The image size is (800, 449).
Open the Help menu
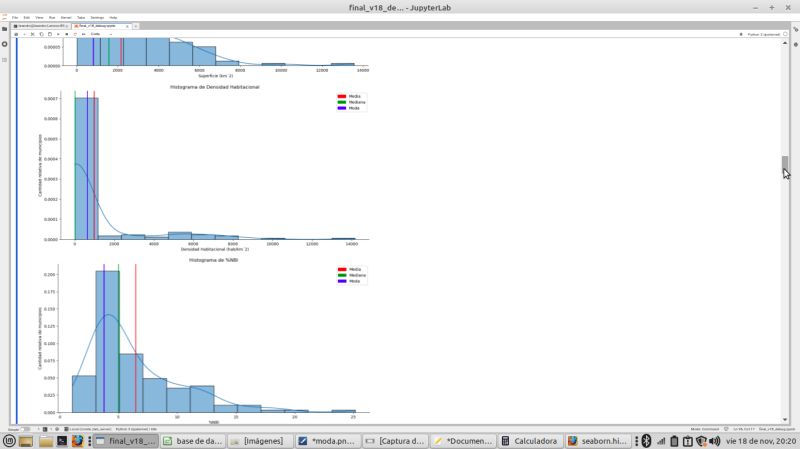[113, 17]
